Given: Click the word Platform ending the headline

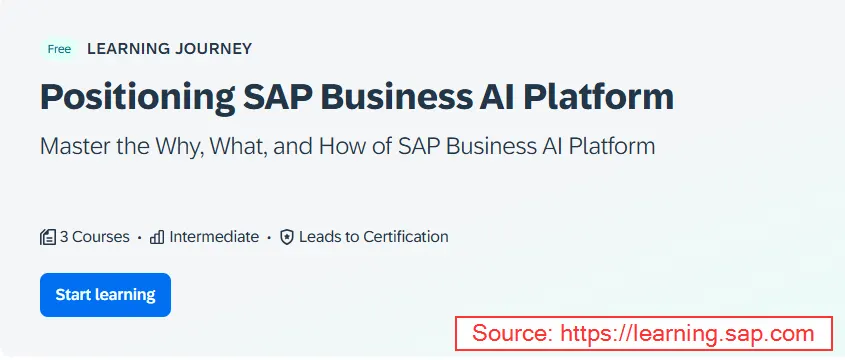Looking at the screenshot, I should tap(599, 97).
